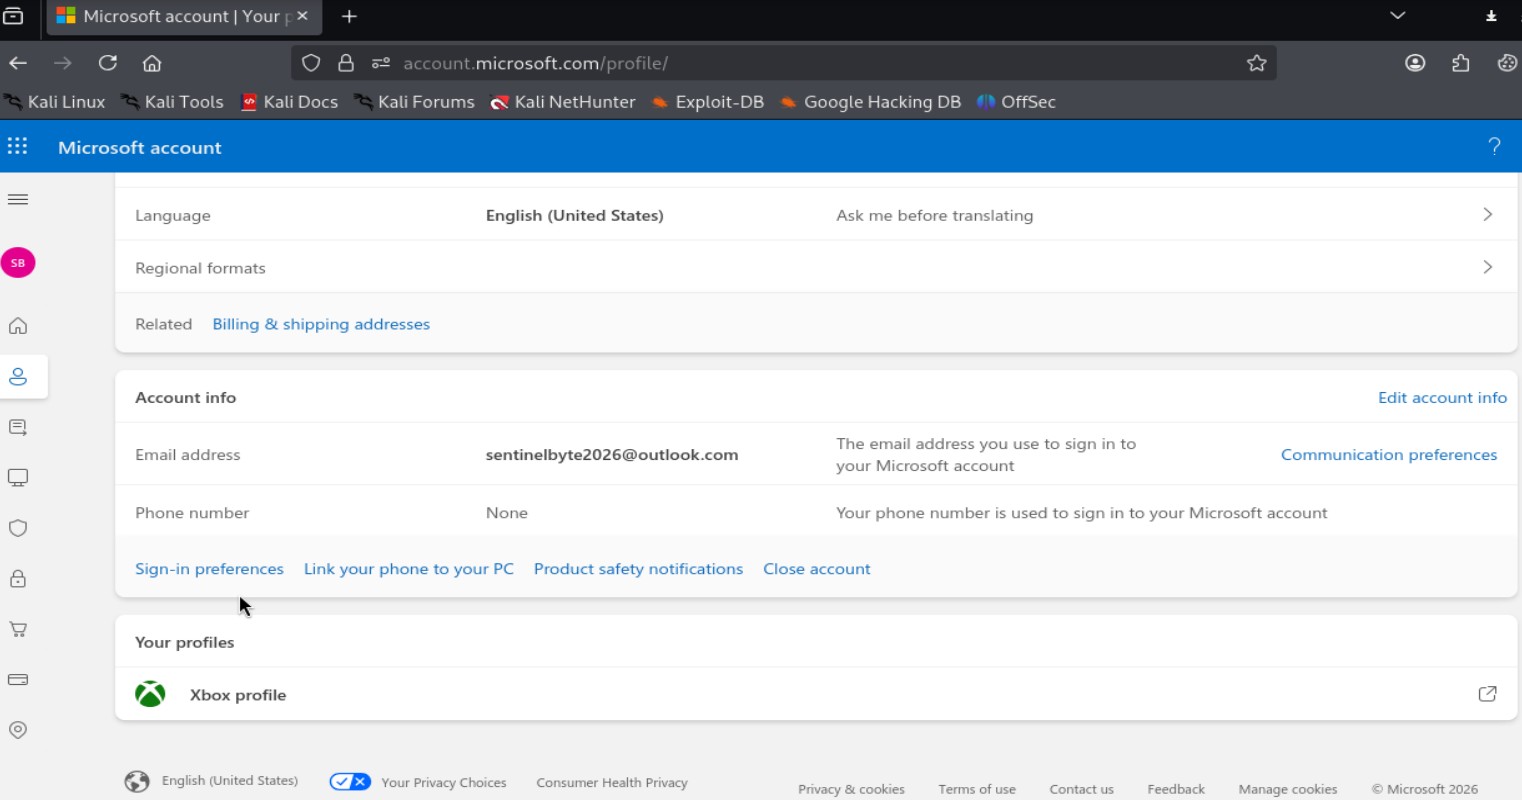Open the browser tab list dropdown
The width and height of the screenshot is (1522, 800).
click(1397, 16)
